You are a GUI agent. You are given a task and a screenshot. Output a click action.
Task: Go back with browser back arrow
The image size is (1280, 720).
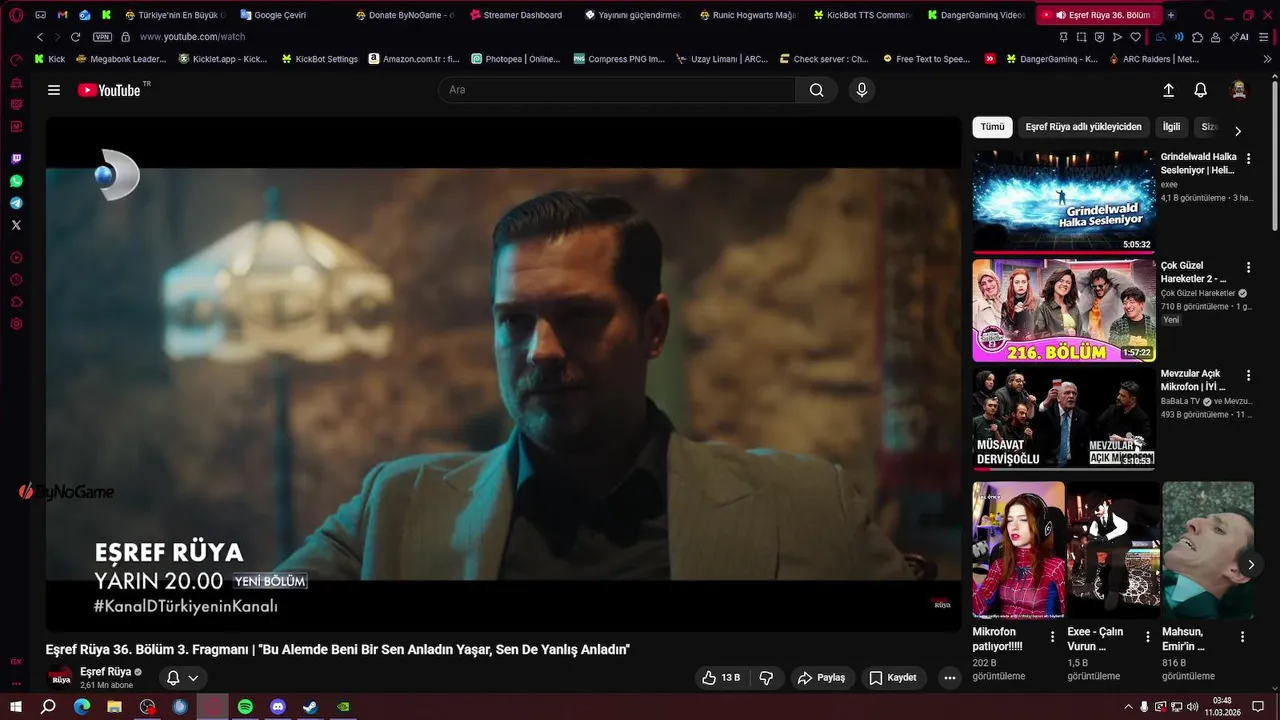point(40,37)
